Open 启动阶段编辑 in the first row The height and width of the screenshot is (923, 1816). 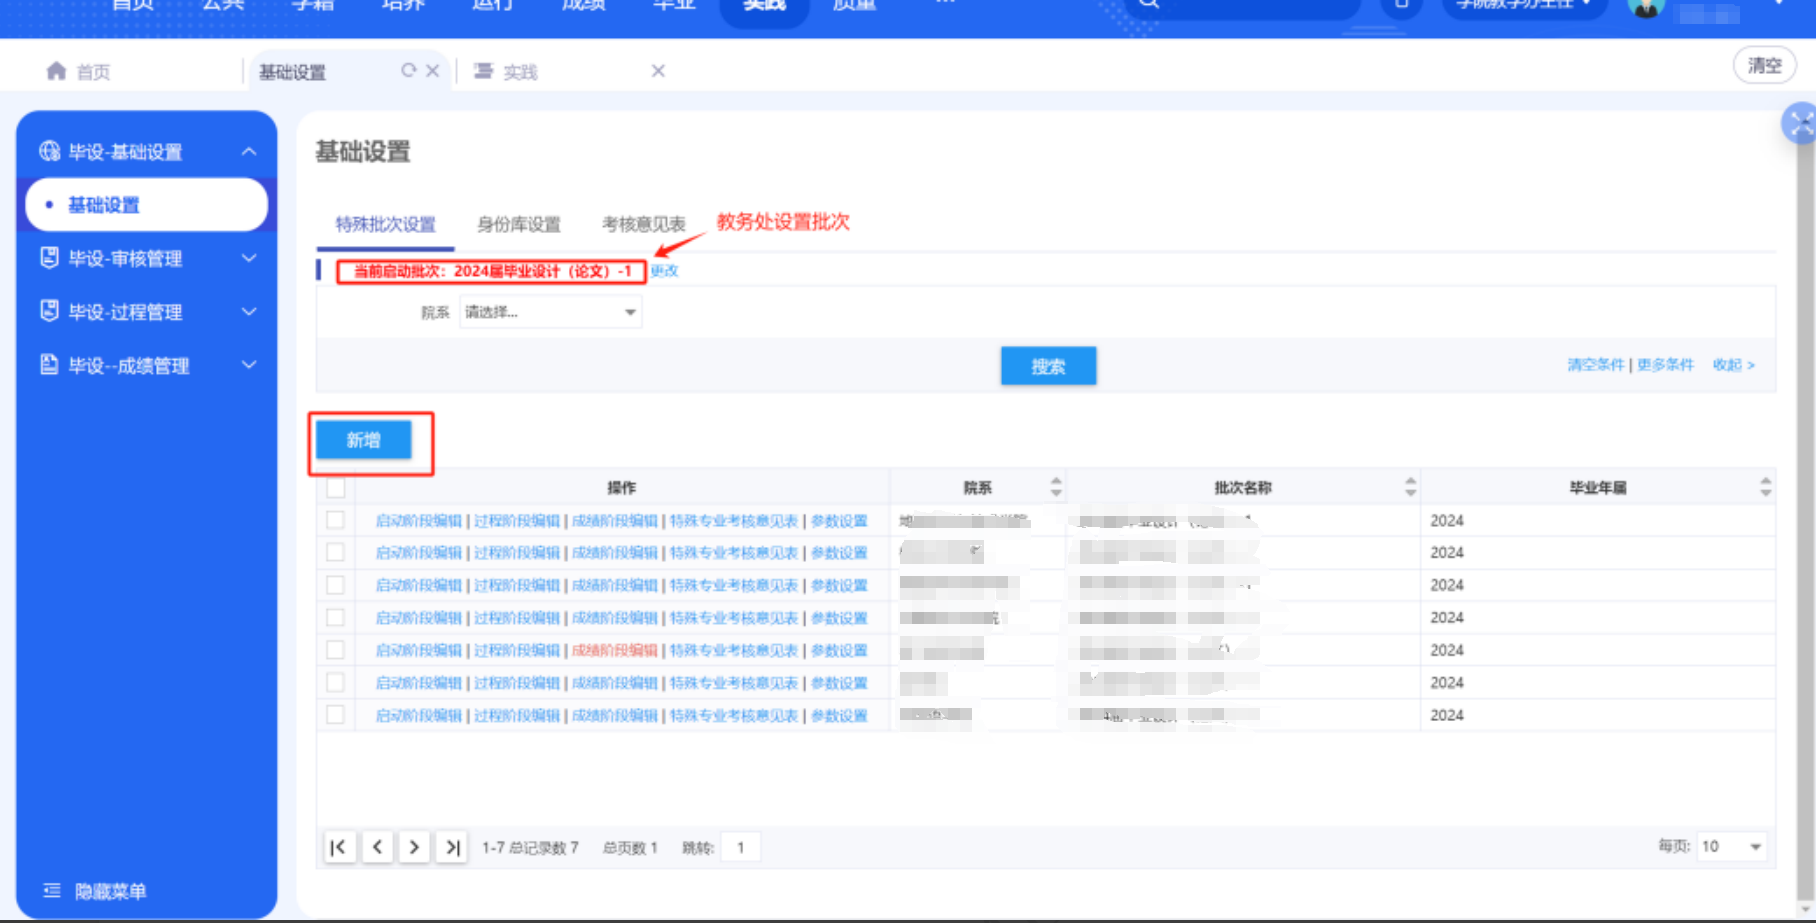[x=419, y=521]
